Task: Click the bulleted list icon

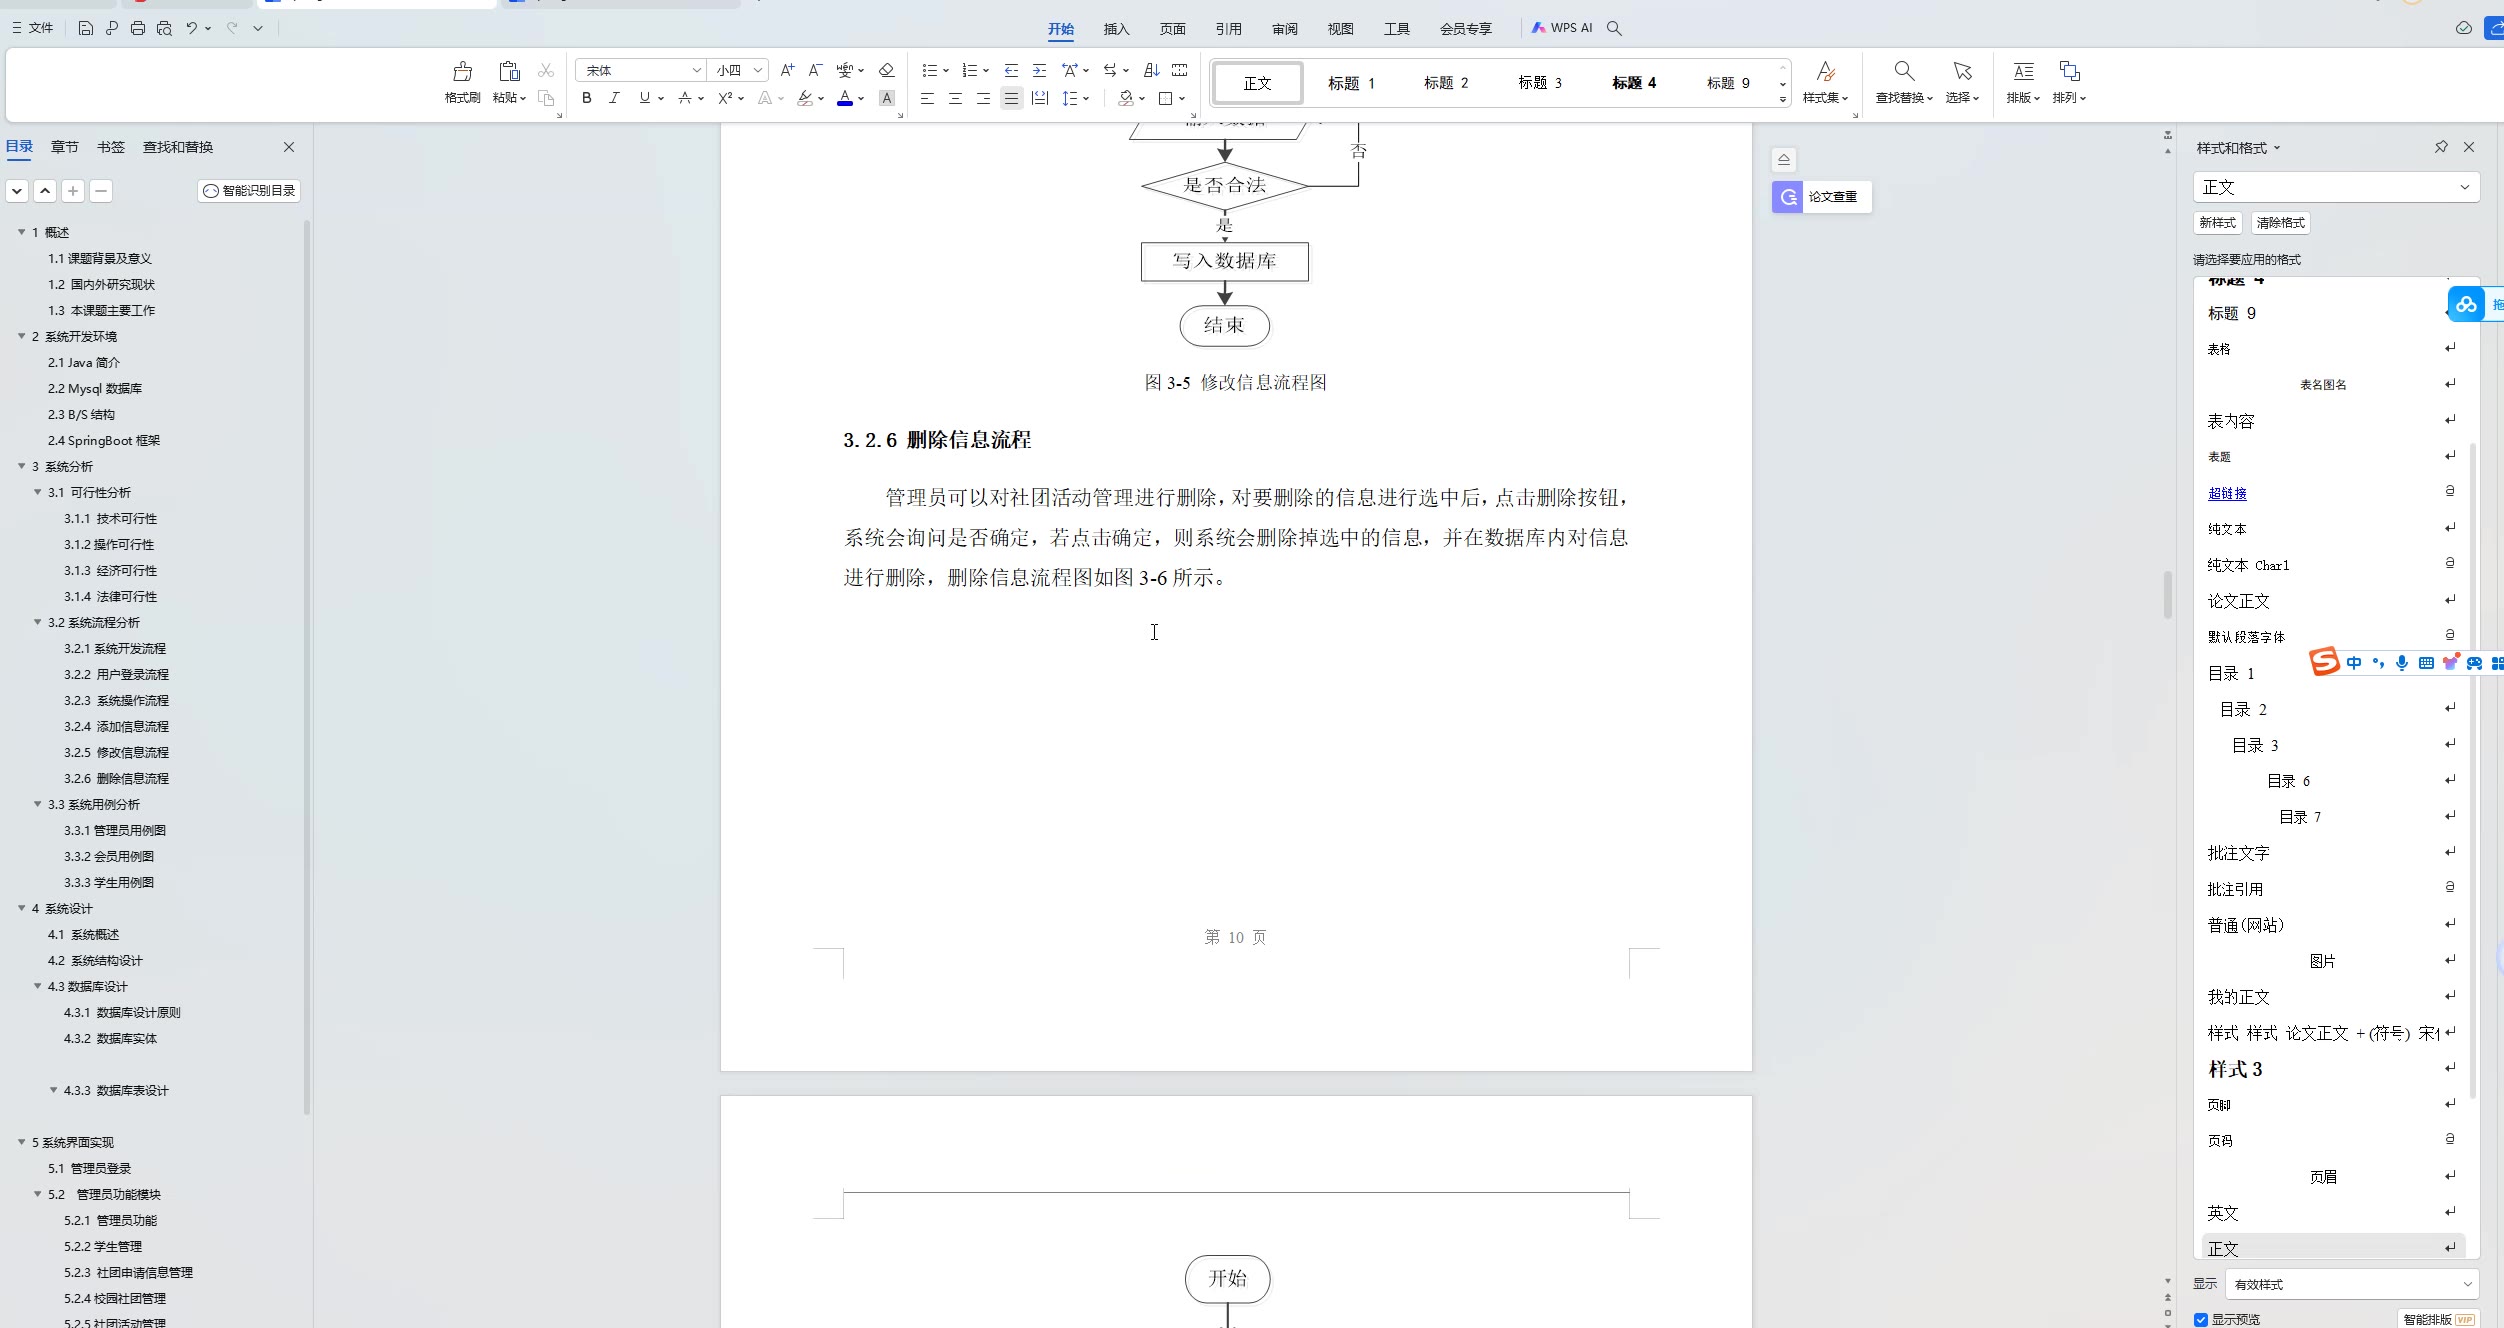Action: (929, 70)
